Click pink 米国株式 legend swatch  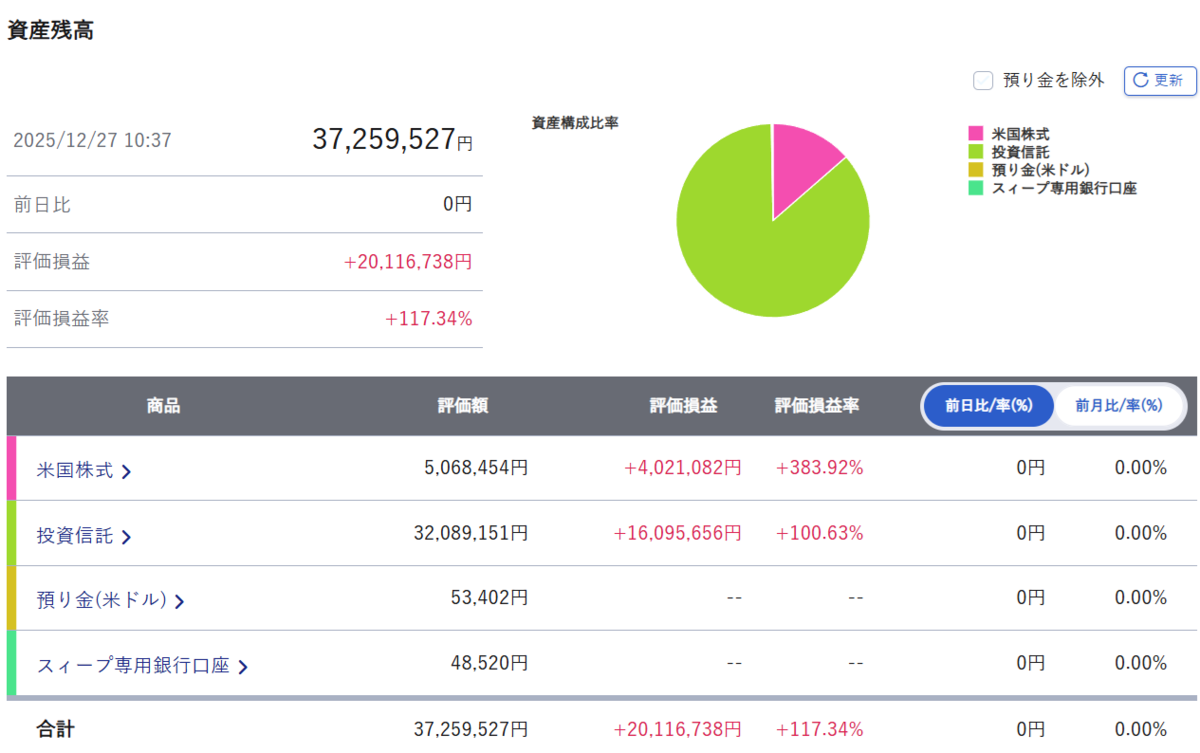click(x=976, y=134)
